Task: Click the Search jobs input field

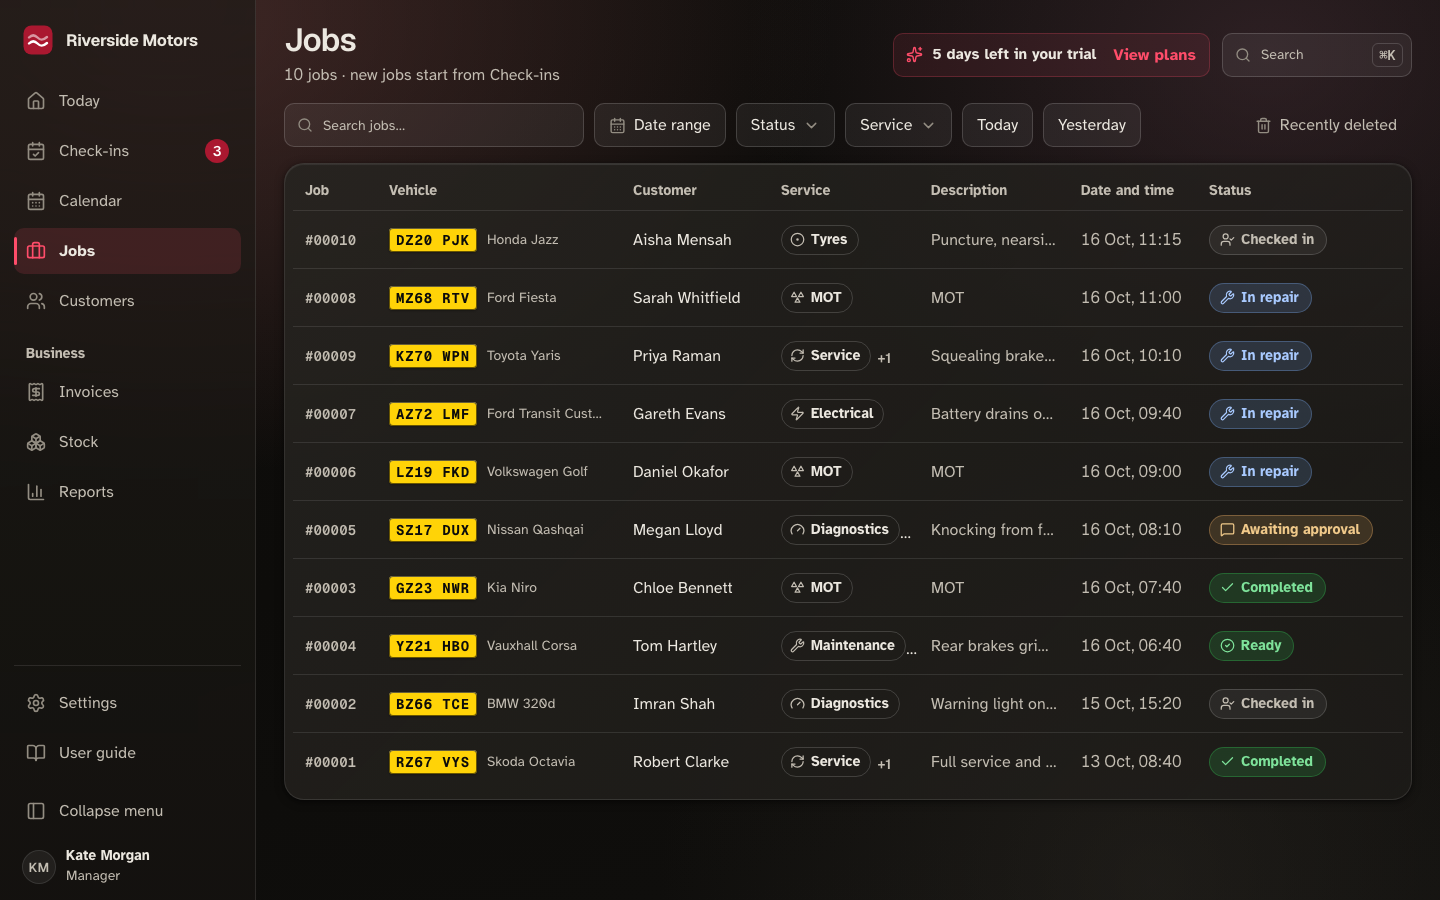Action: pos(434,125)
